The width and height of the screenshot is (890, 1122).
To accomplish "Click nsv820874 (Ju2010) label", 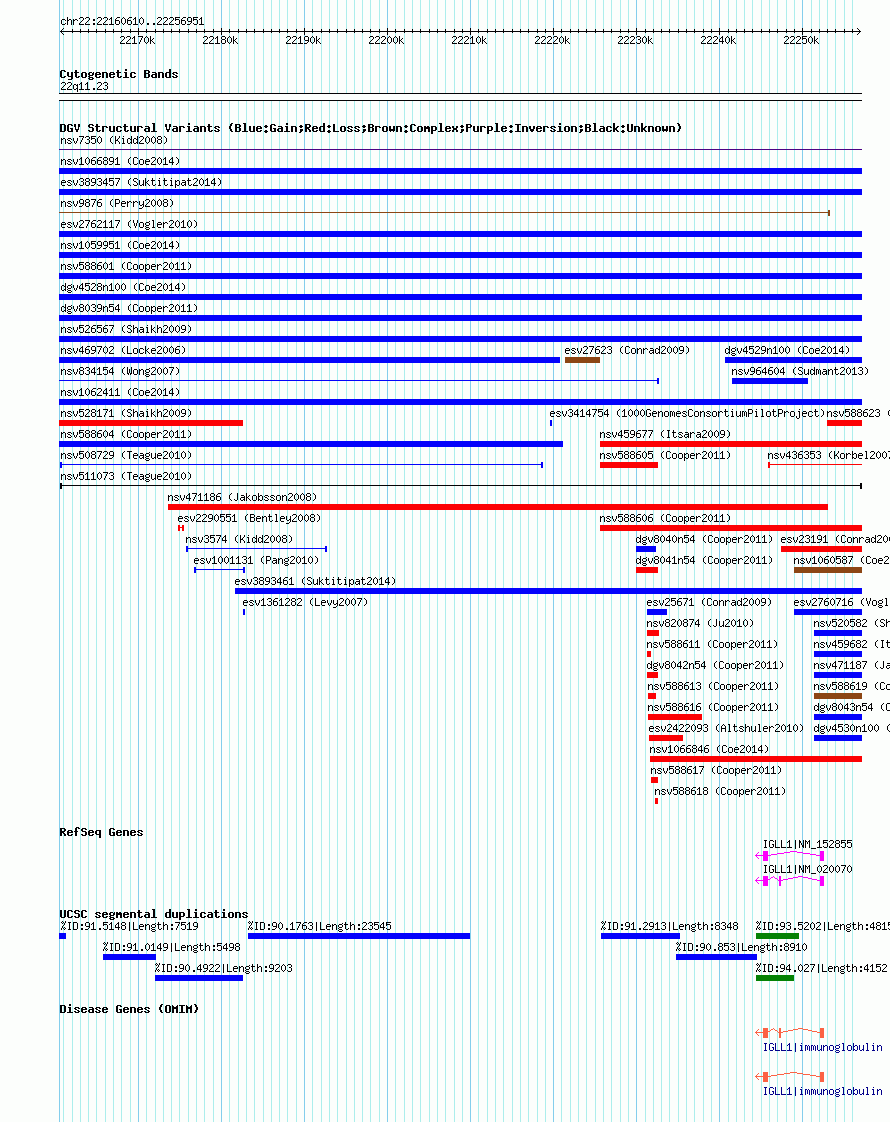I will pyautogui.click(x=700, y=623).
